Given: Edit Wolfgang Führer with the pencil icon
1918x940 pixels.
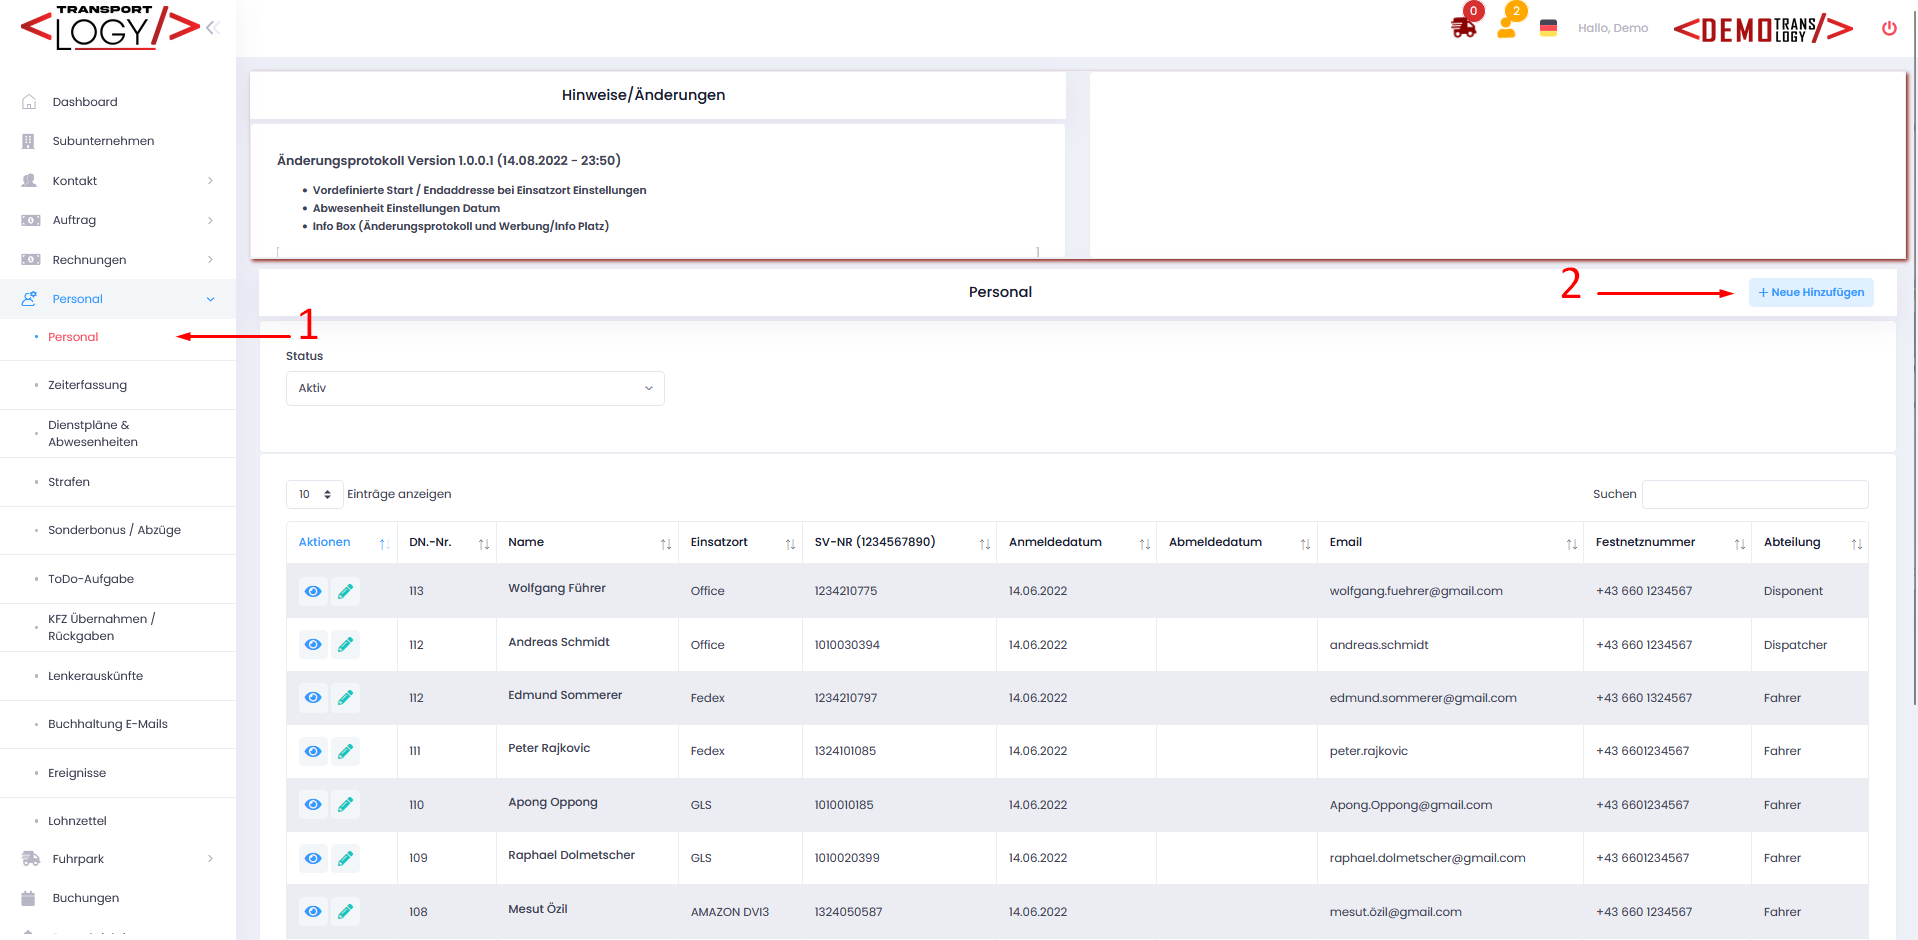Looking at the screenshot, I should pyautogui.click(x=345, y=591).
